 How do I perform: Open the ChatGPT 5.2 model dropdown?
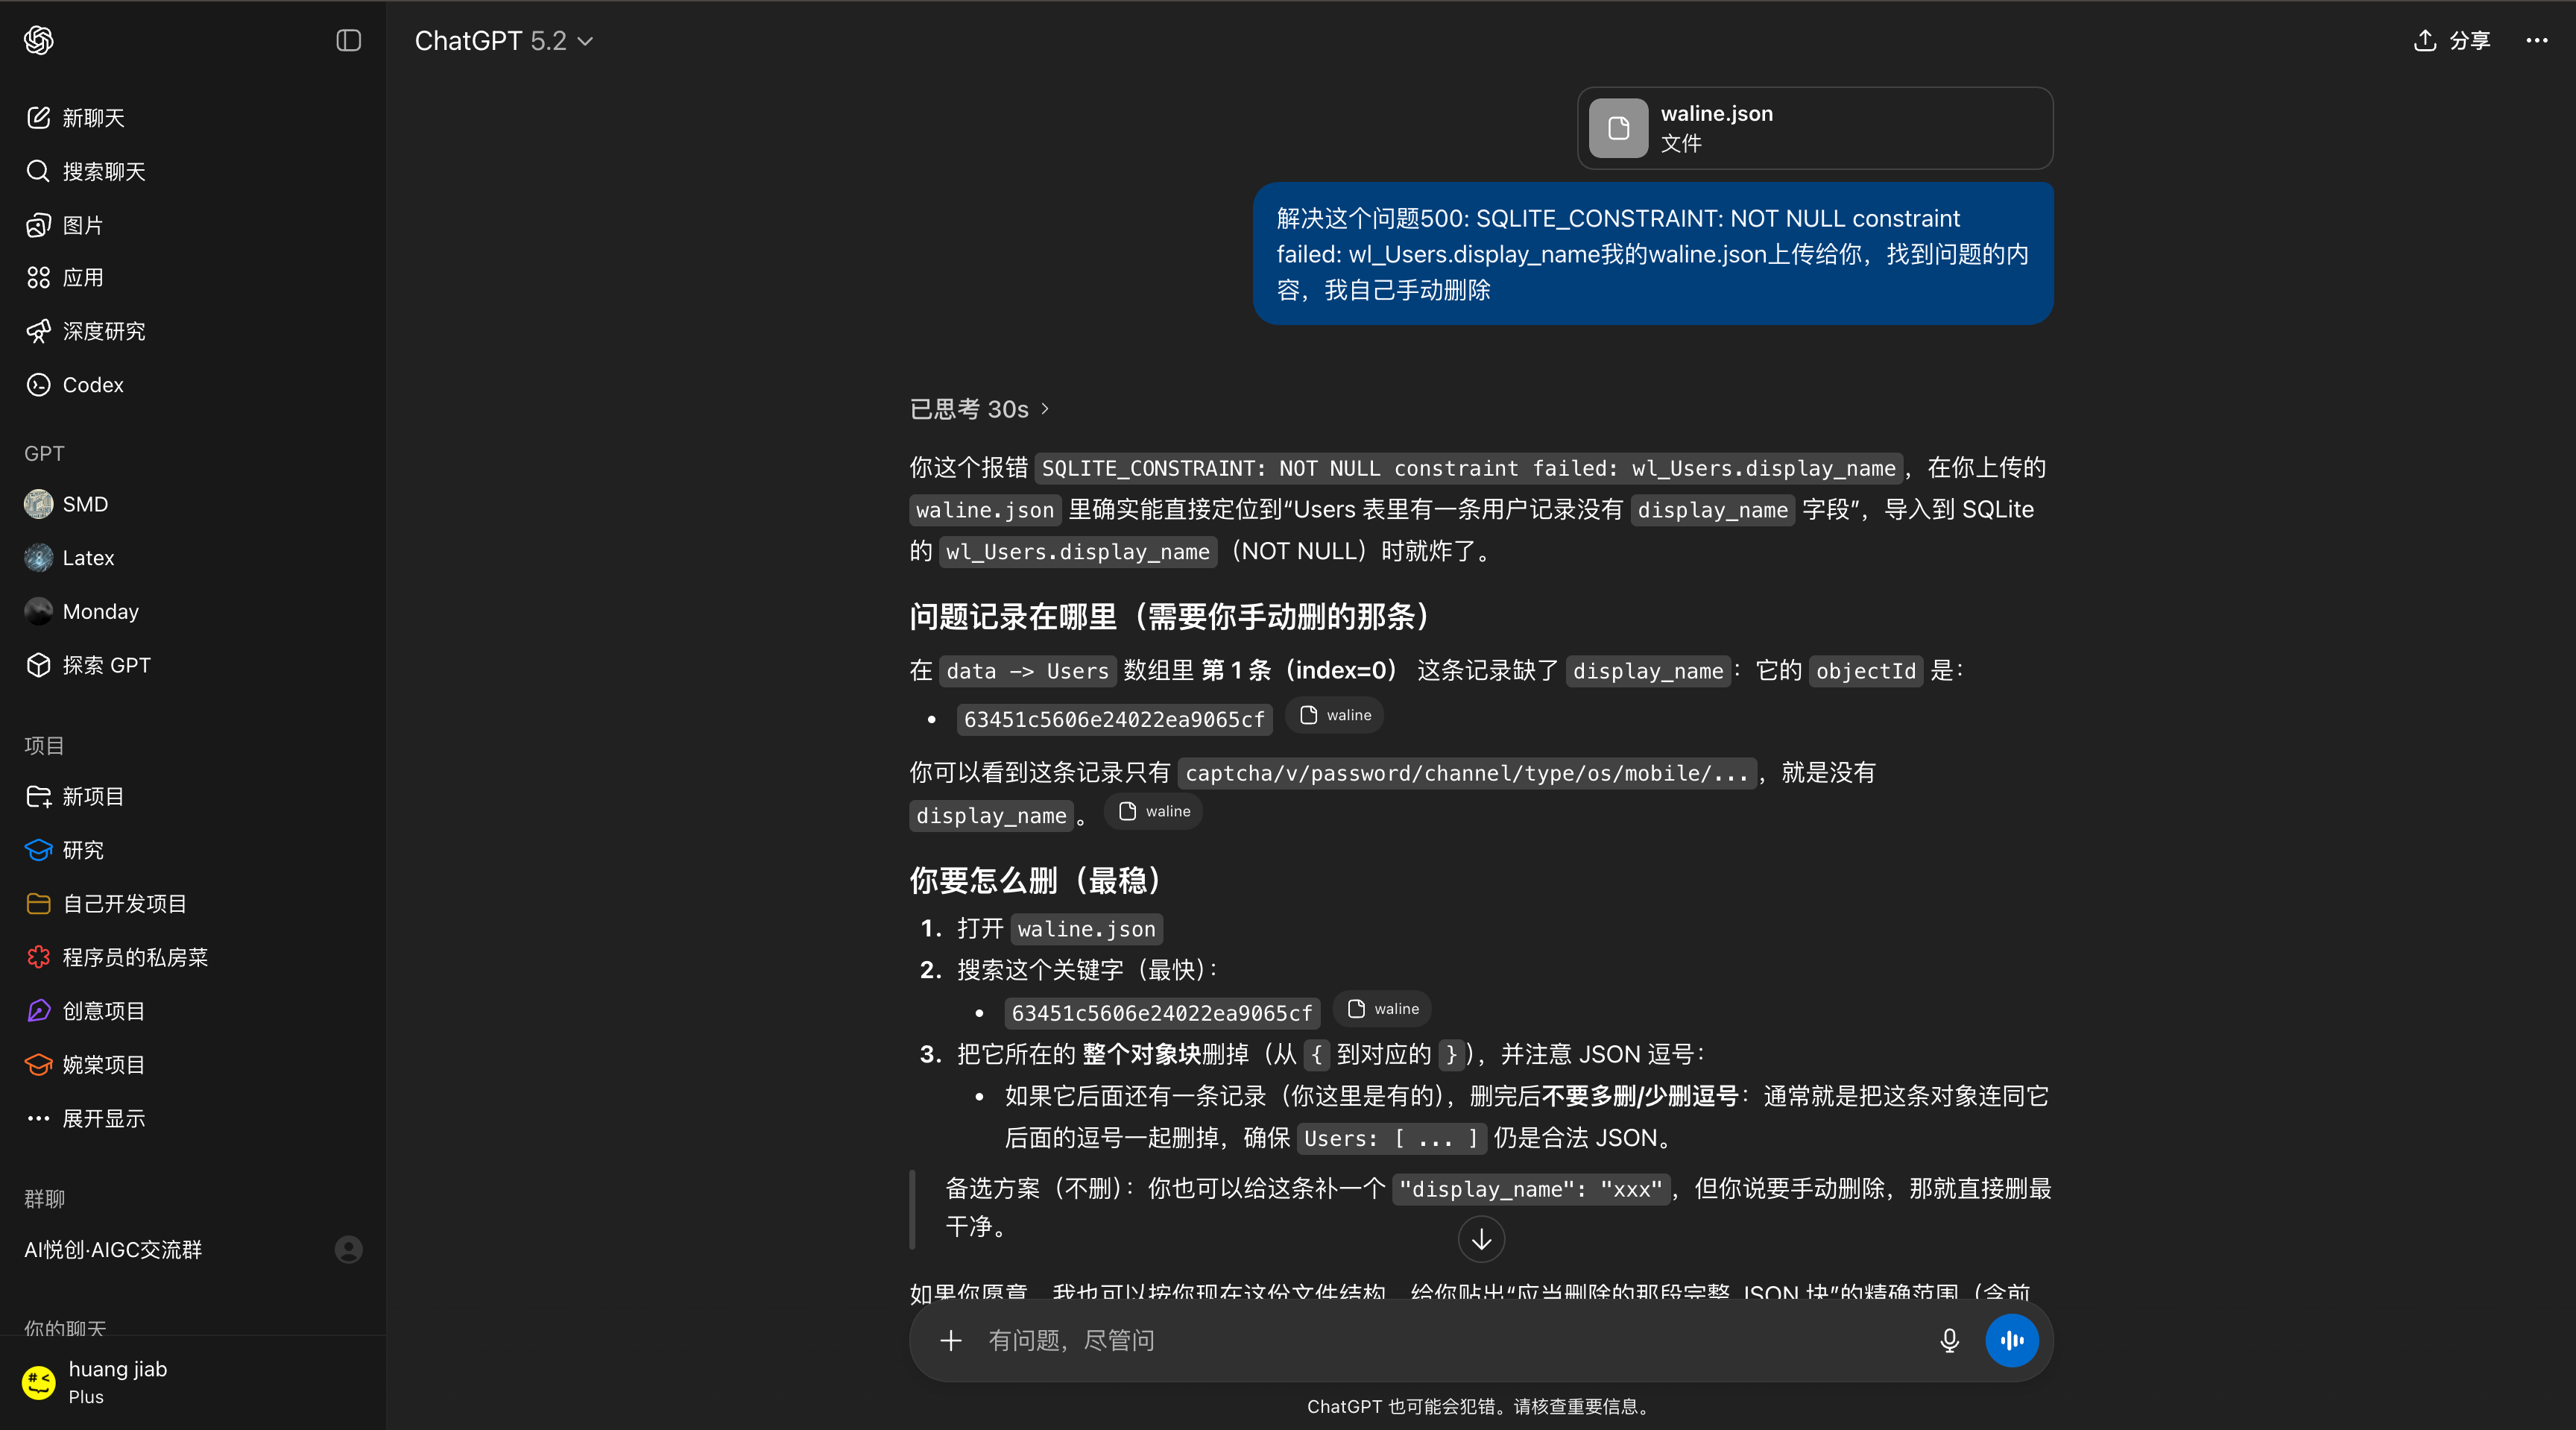point(504,40)
